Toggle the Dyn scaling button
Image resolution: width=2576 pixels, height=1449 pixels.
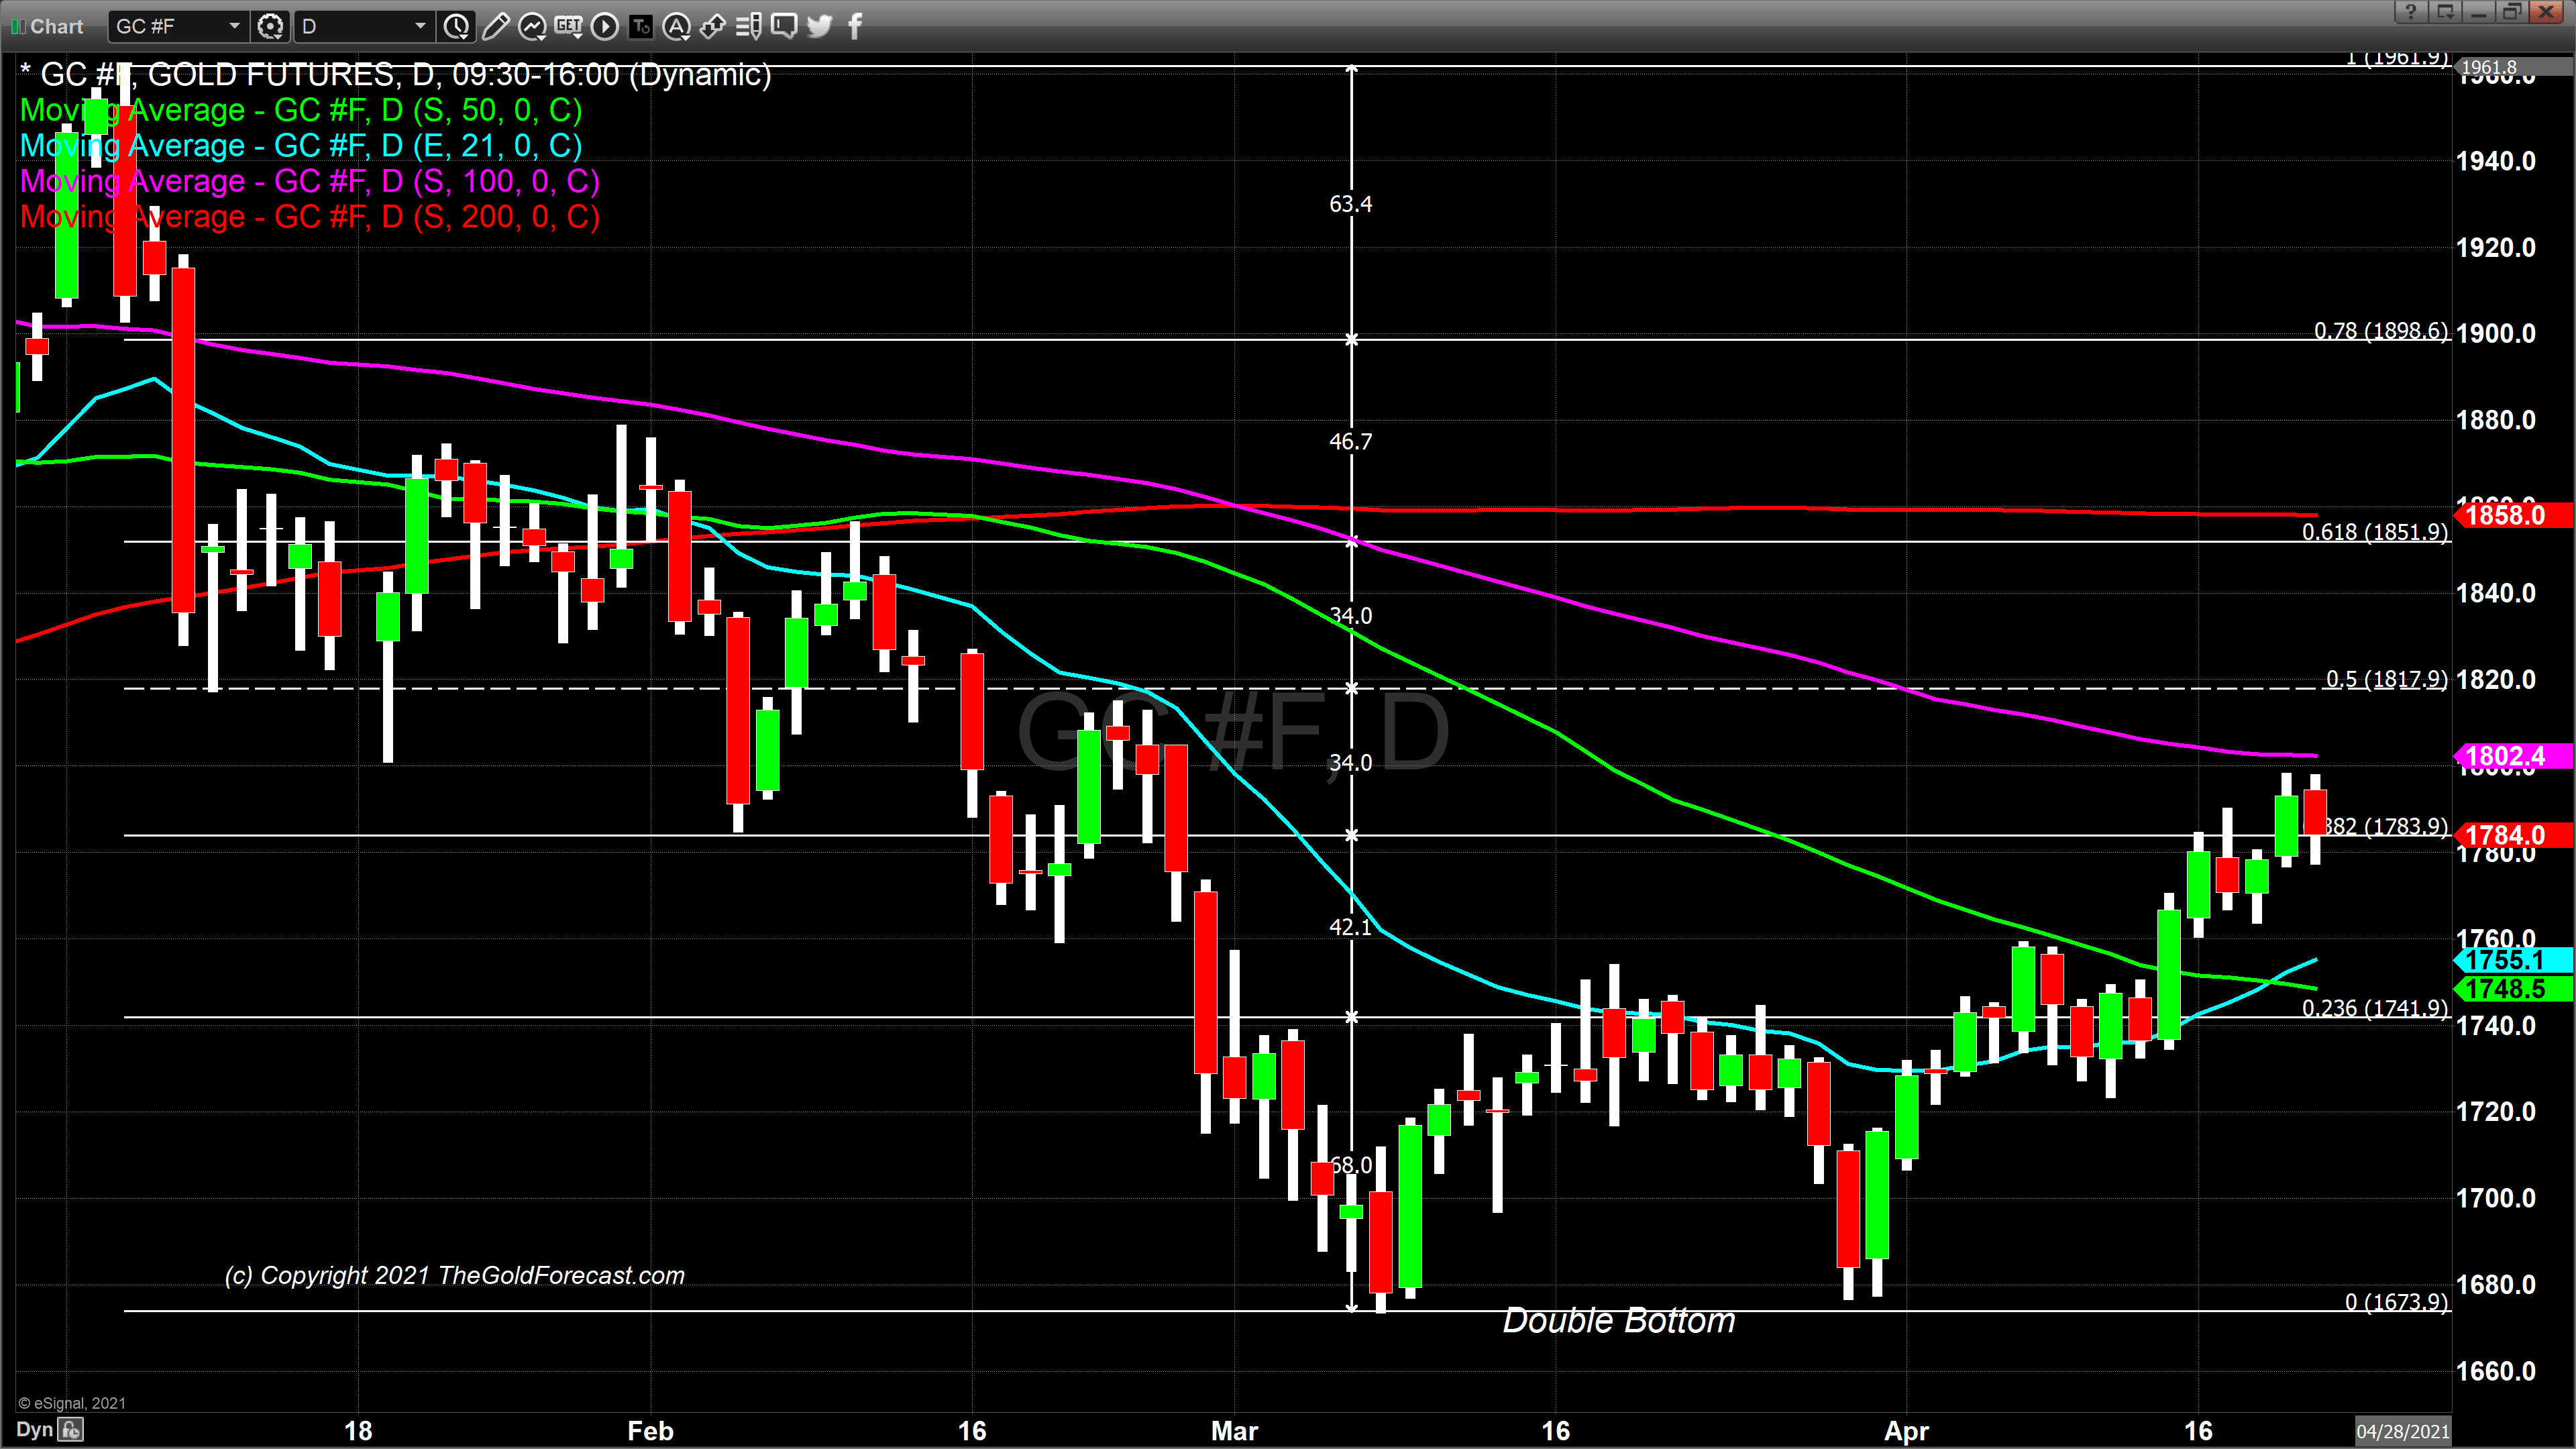[x=34, y=1429]
